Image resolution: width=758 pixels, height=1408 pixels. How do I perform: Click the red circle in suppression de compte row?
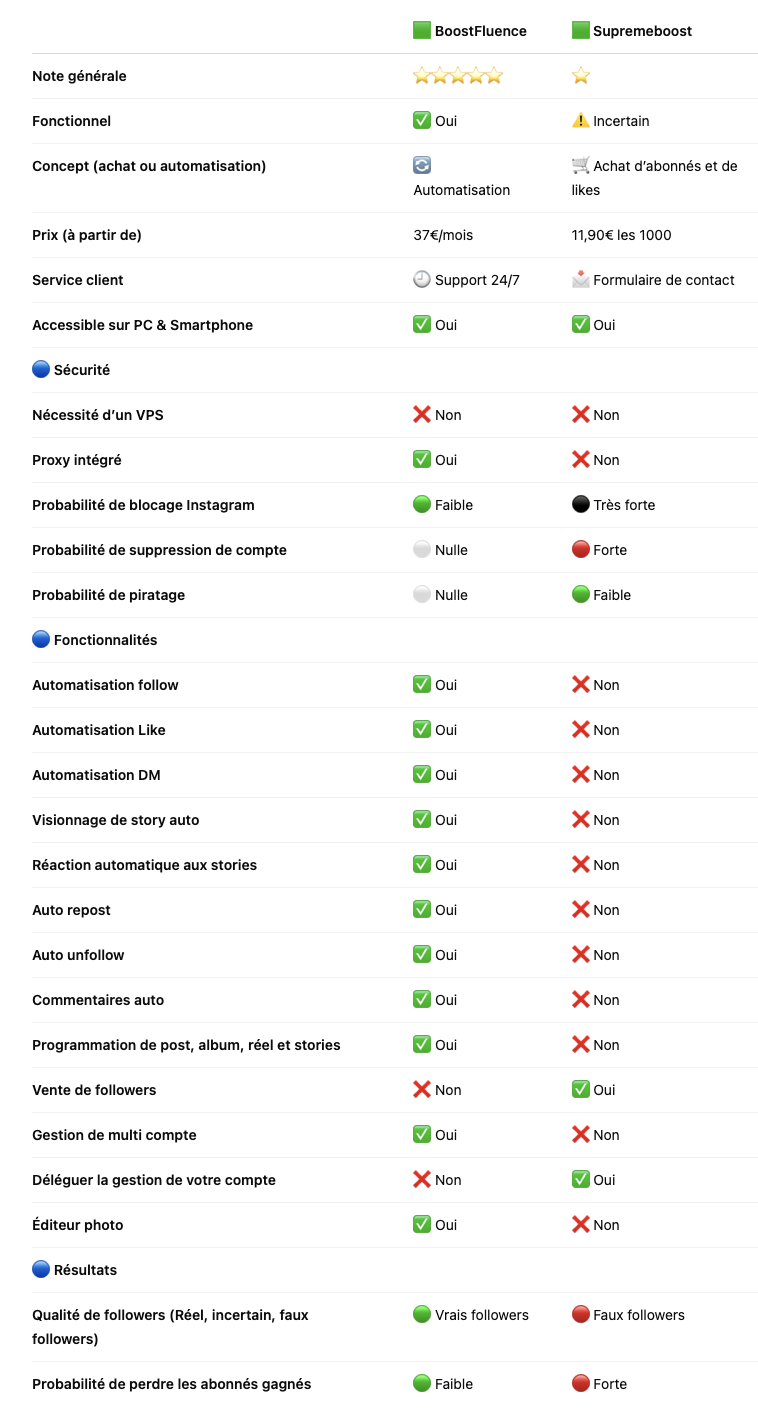coord(581,550)
